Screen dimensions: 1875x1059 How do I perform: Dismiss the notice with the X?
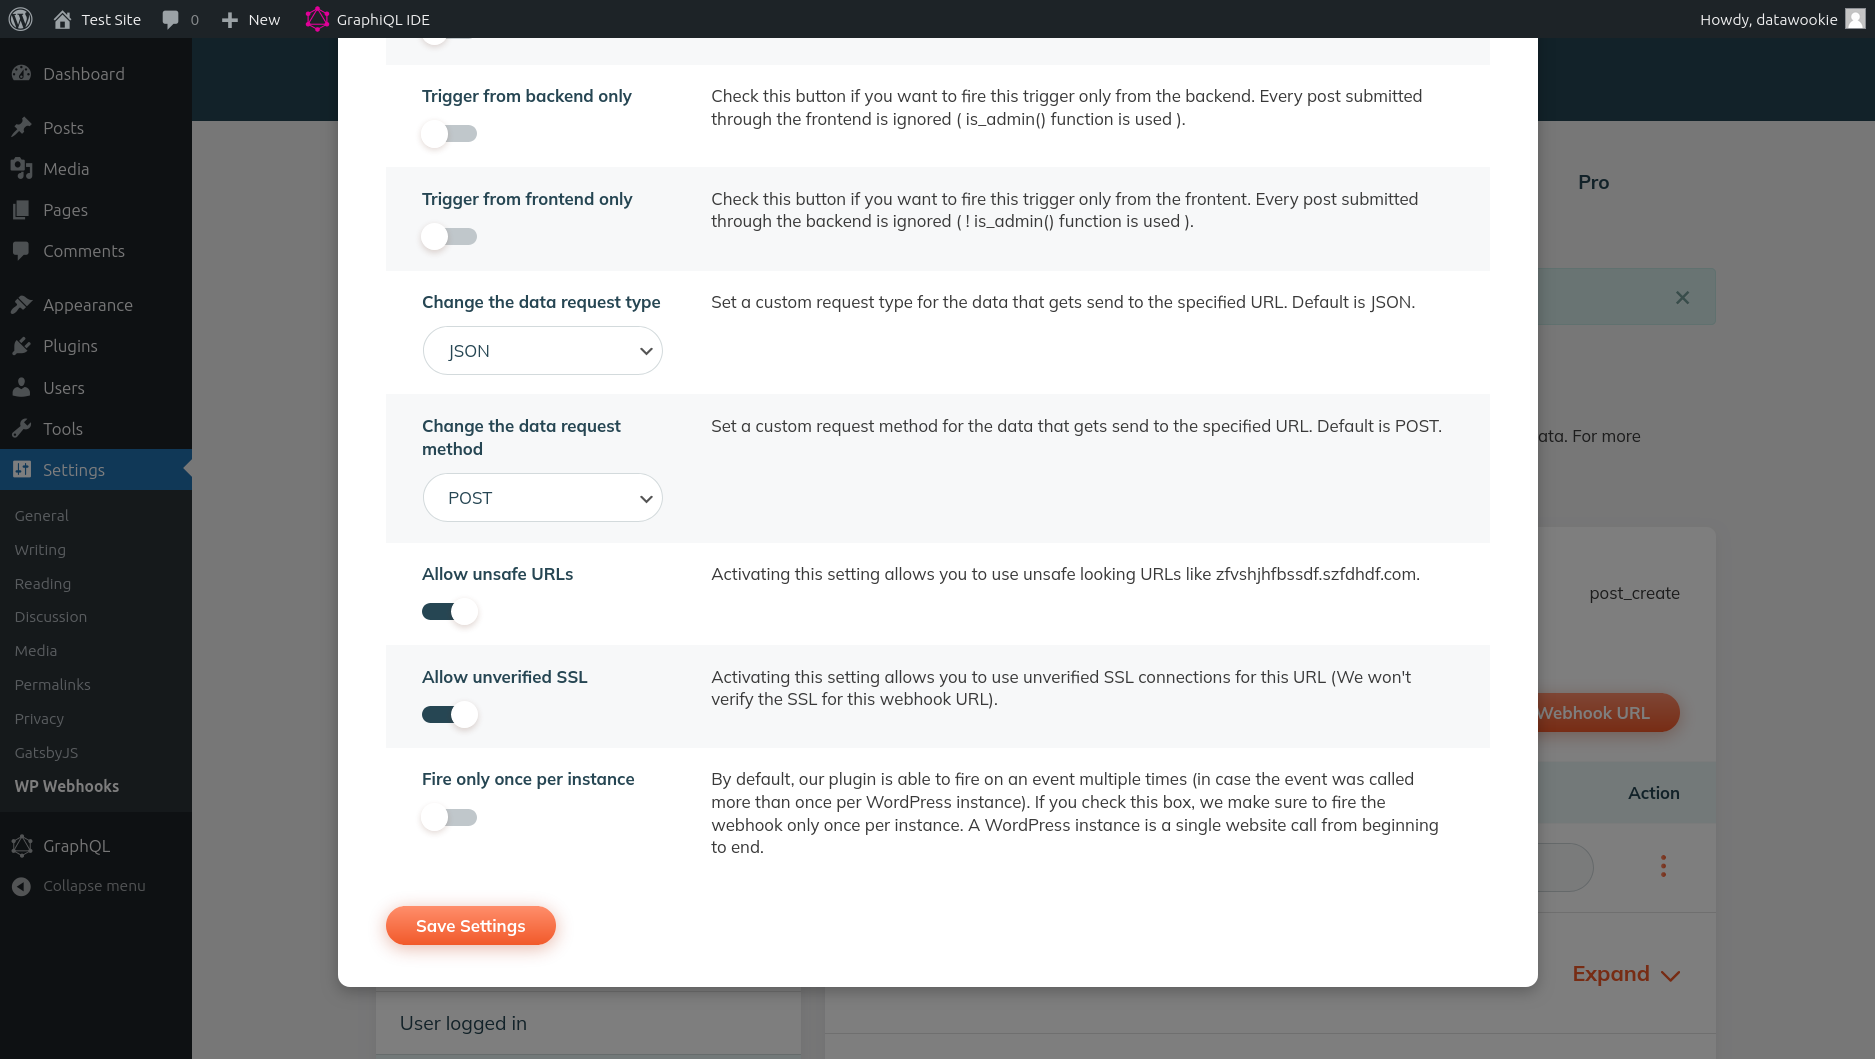coord(1682,297)
